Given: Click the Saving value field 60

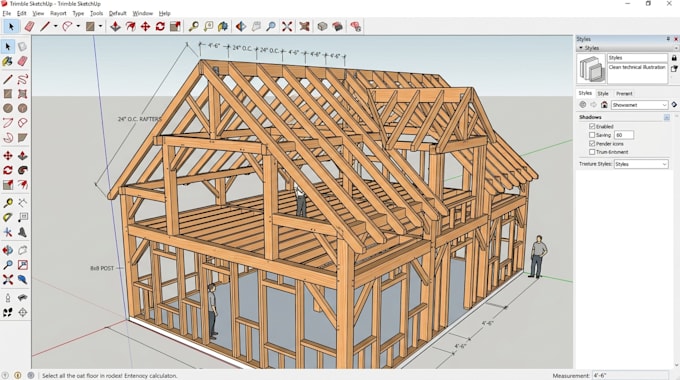Looking at the screenshot, I should tap(624, 135).
